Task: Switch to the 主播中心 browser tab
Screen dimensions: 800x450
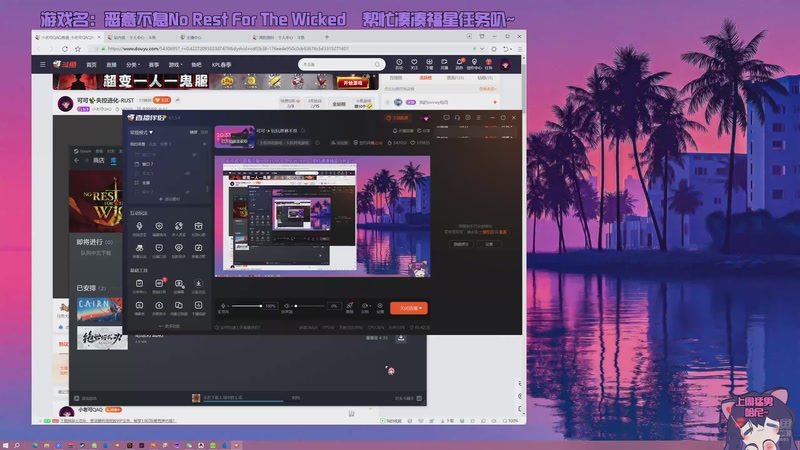Action: click(194, 37)
